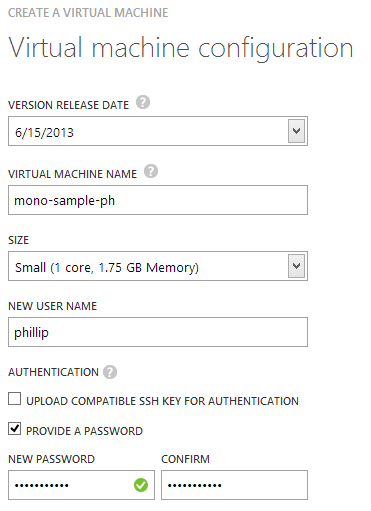Focus the New Password field

81,485
